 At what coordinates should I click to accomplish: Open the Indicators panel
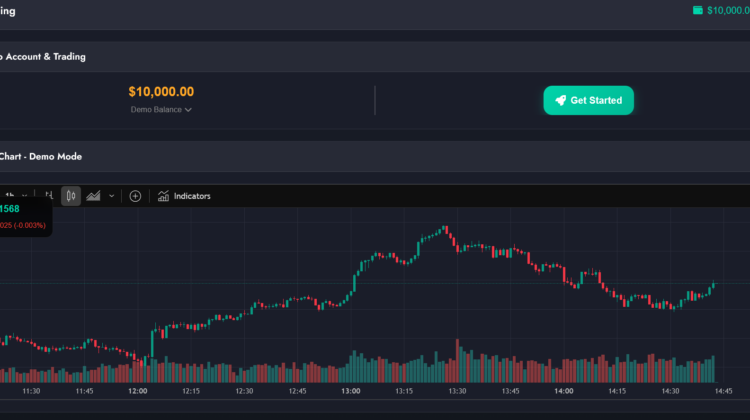(x=184, y=196)
